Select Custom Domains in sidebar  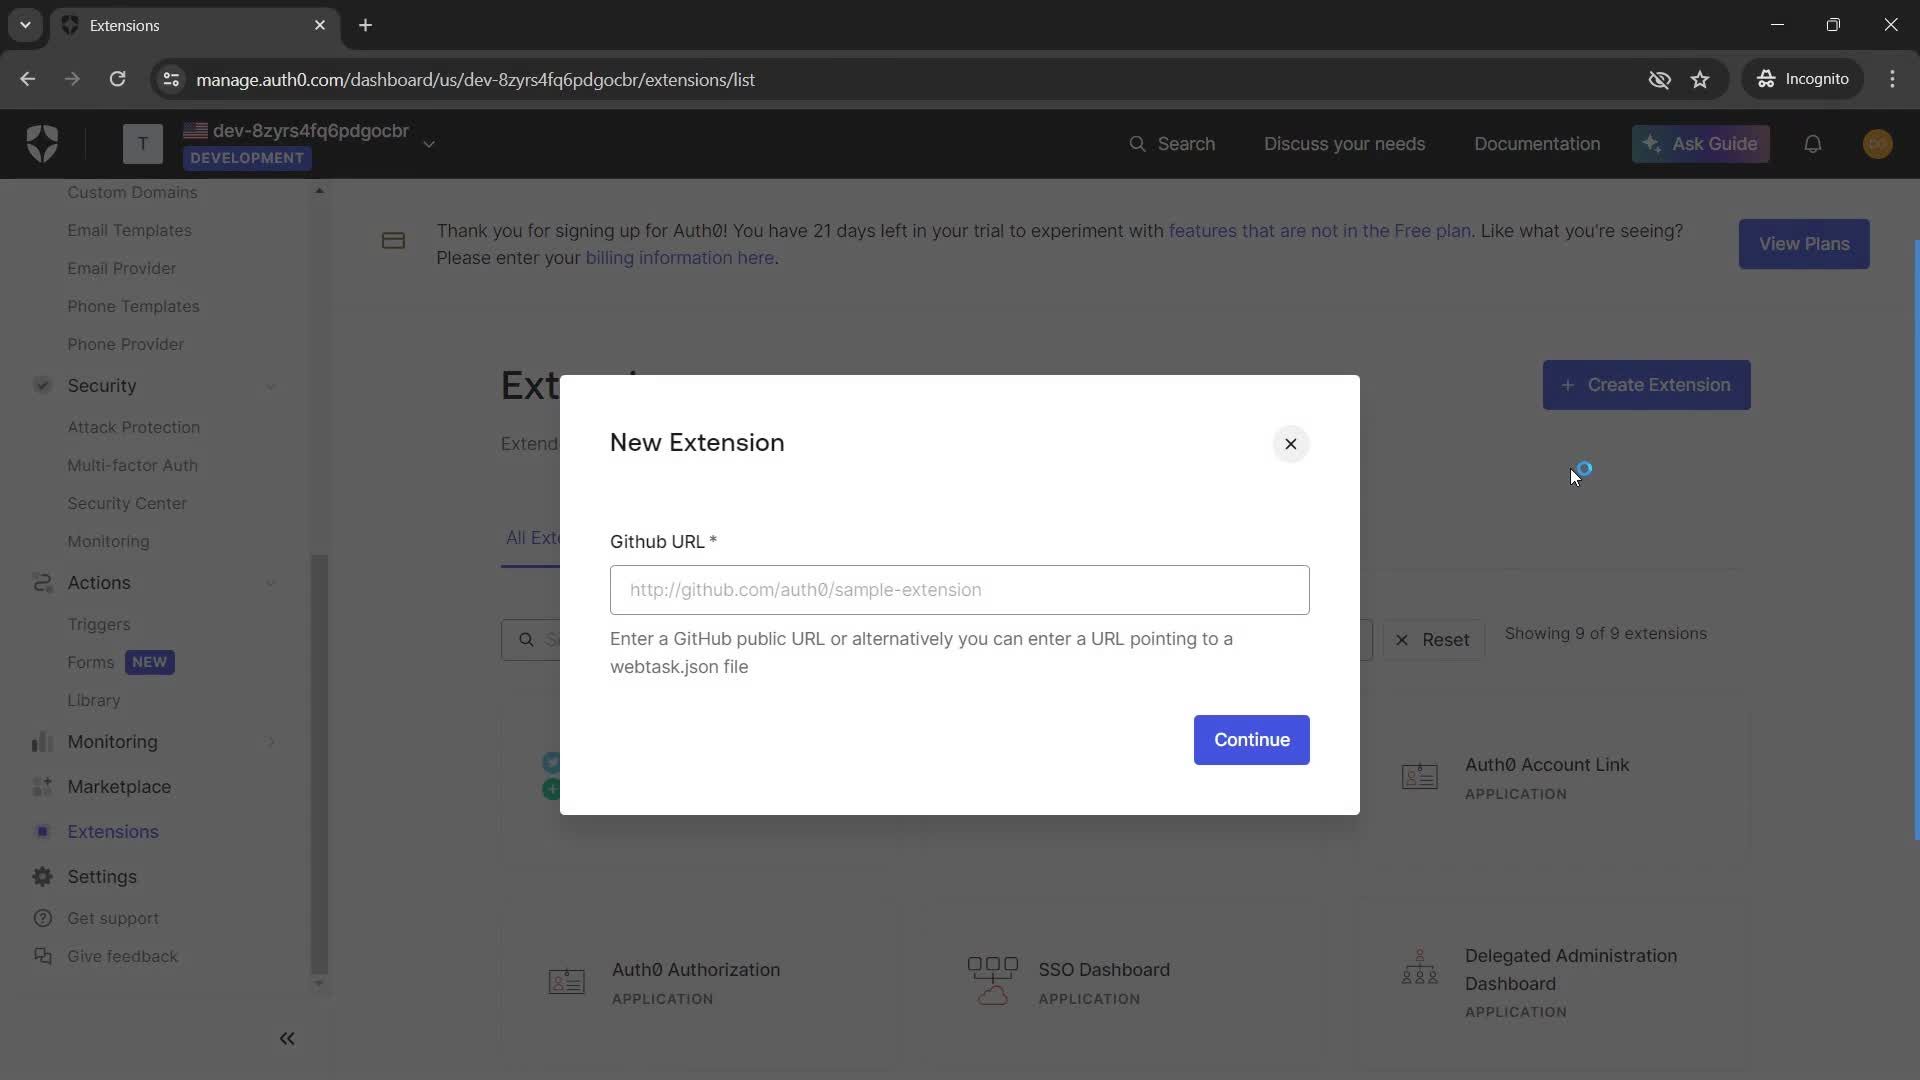[x=132, y=192]
